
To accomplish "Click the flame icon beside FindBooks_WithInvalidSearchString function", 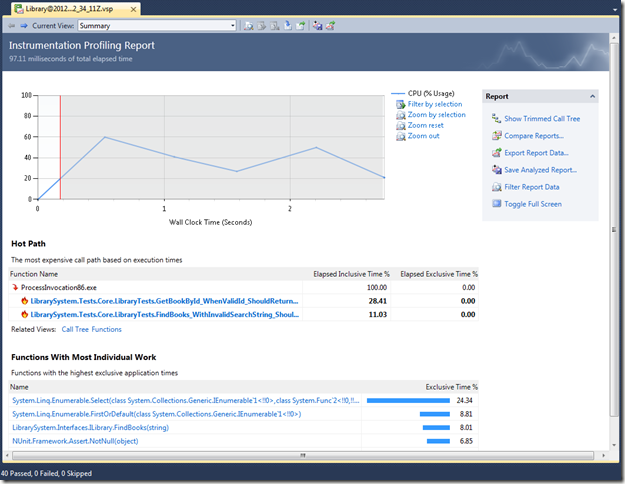I will (25, 314).
